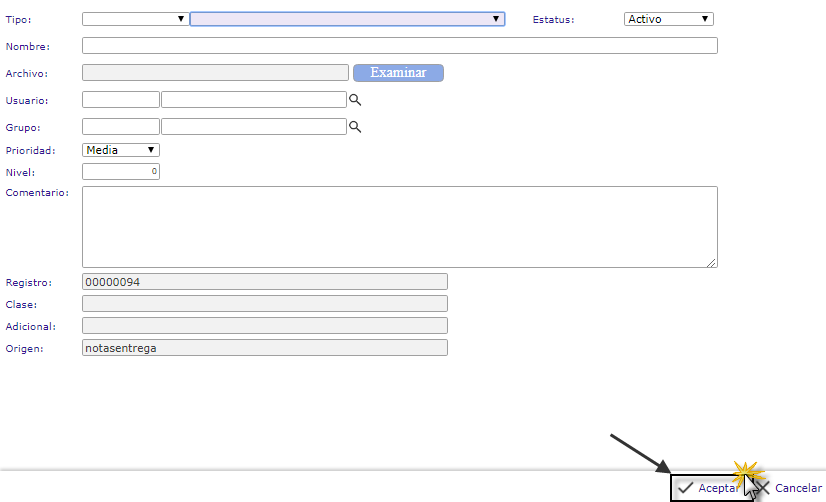Open the Prioridad dropdown showing Media
The height and width of the screenshot is (502, 826).
[121, 150]
